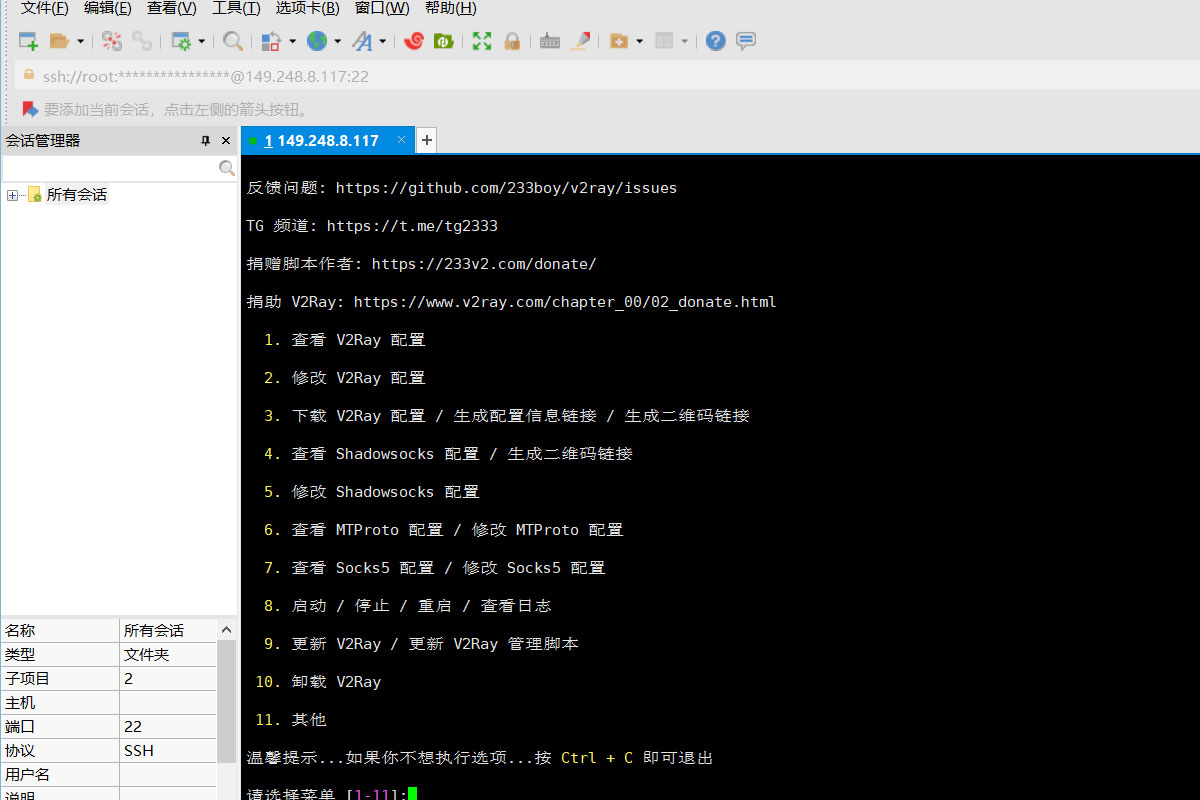Expand the globe encoding dropdown arrow
This screenshot has width=1200, height=800.
(x=337, y=42)
